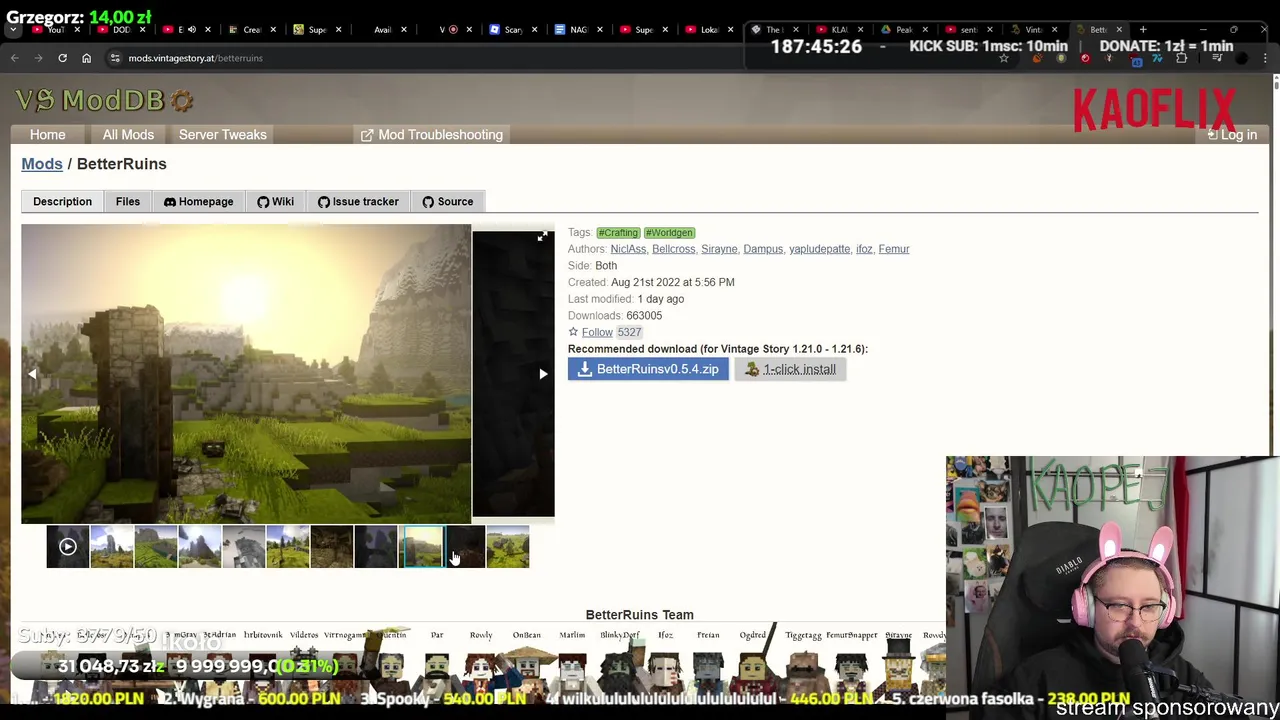Open the tab search dropdown arrow
The height and width of the screenshot is (720, 1280).
pyautogui.click(x=12, y=30)
